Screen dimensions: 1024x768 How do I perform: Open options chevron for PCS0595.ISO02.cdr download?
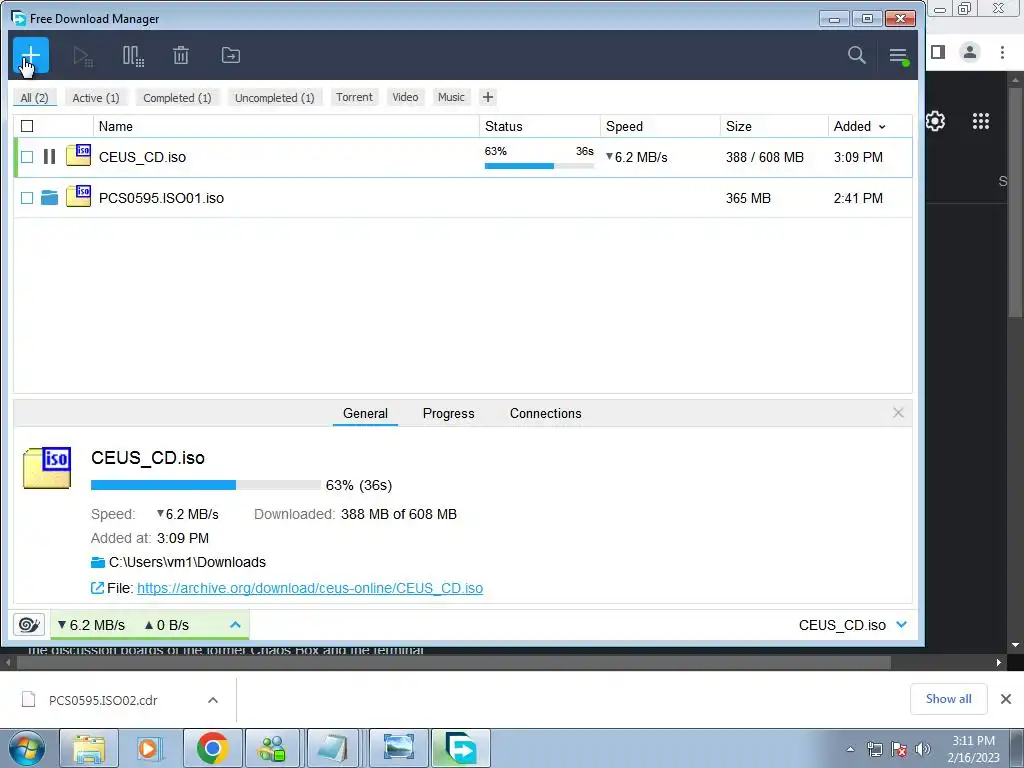tap(213, 700)
